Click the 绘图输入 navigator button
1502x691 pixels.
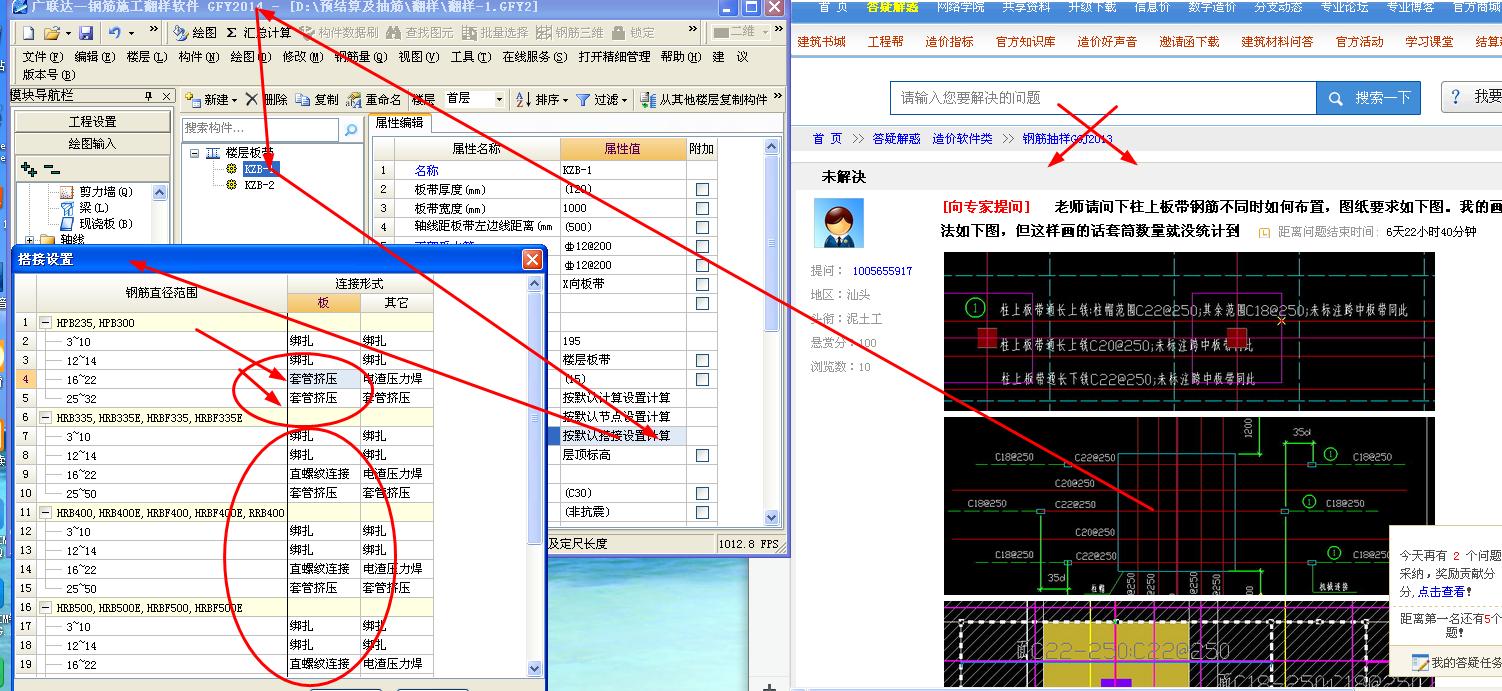[92, 143]
